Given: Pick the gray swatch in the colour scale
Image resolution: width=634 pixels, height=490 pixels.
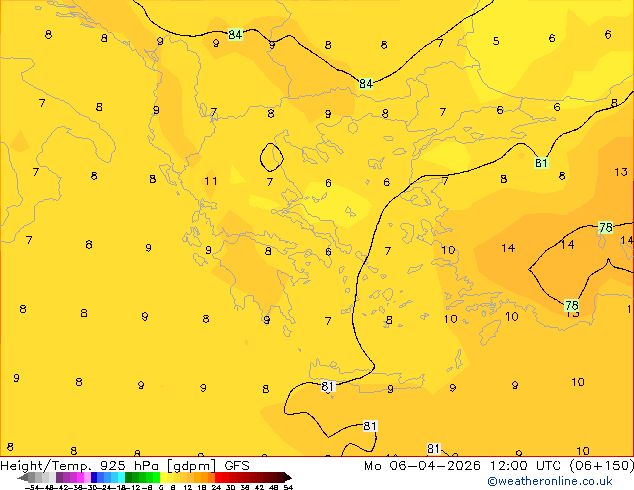Looking at the screenshot, I should [32, 477].
